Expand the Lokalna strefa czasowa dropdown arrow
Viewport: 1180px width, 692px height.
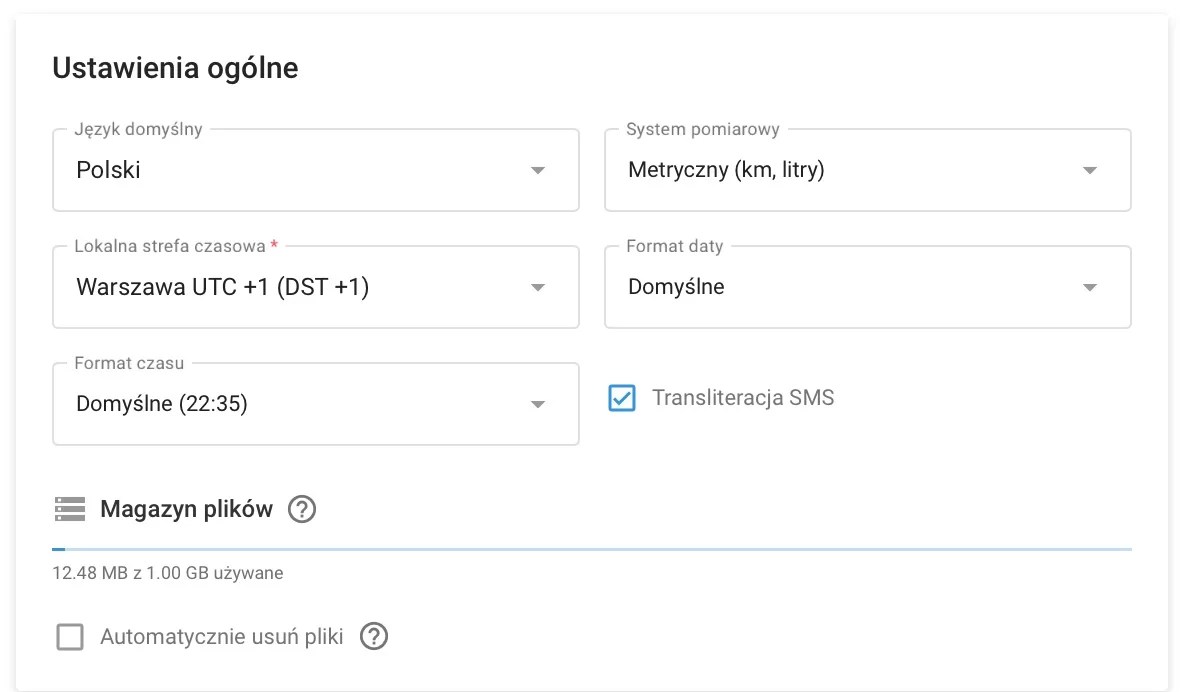point(538,288)
